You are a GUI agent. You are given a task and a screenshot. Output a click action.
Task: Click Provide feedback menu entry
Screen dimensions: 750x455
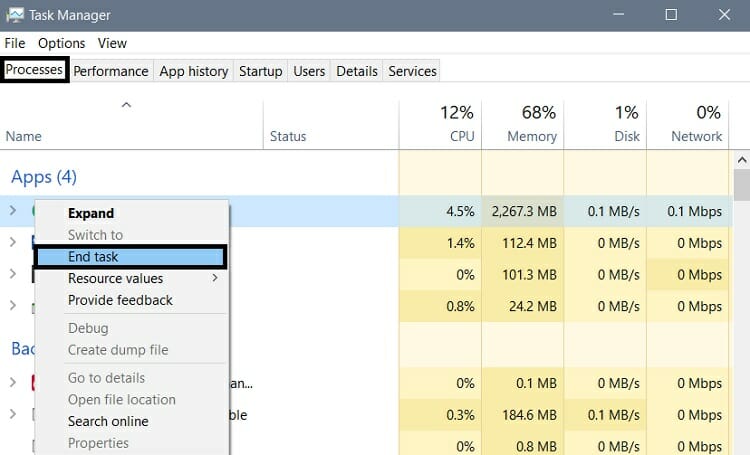click(x=120, y=300)
